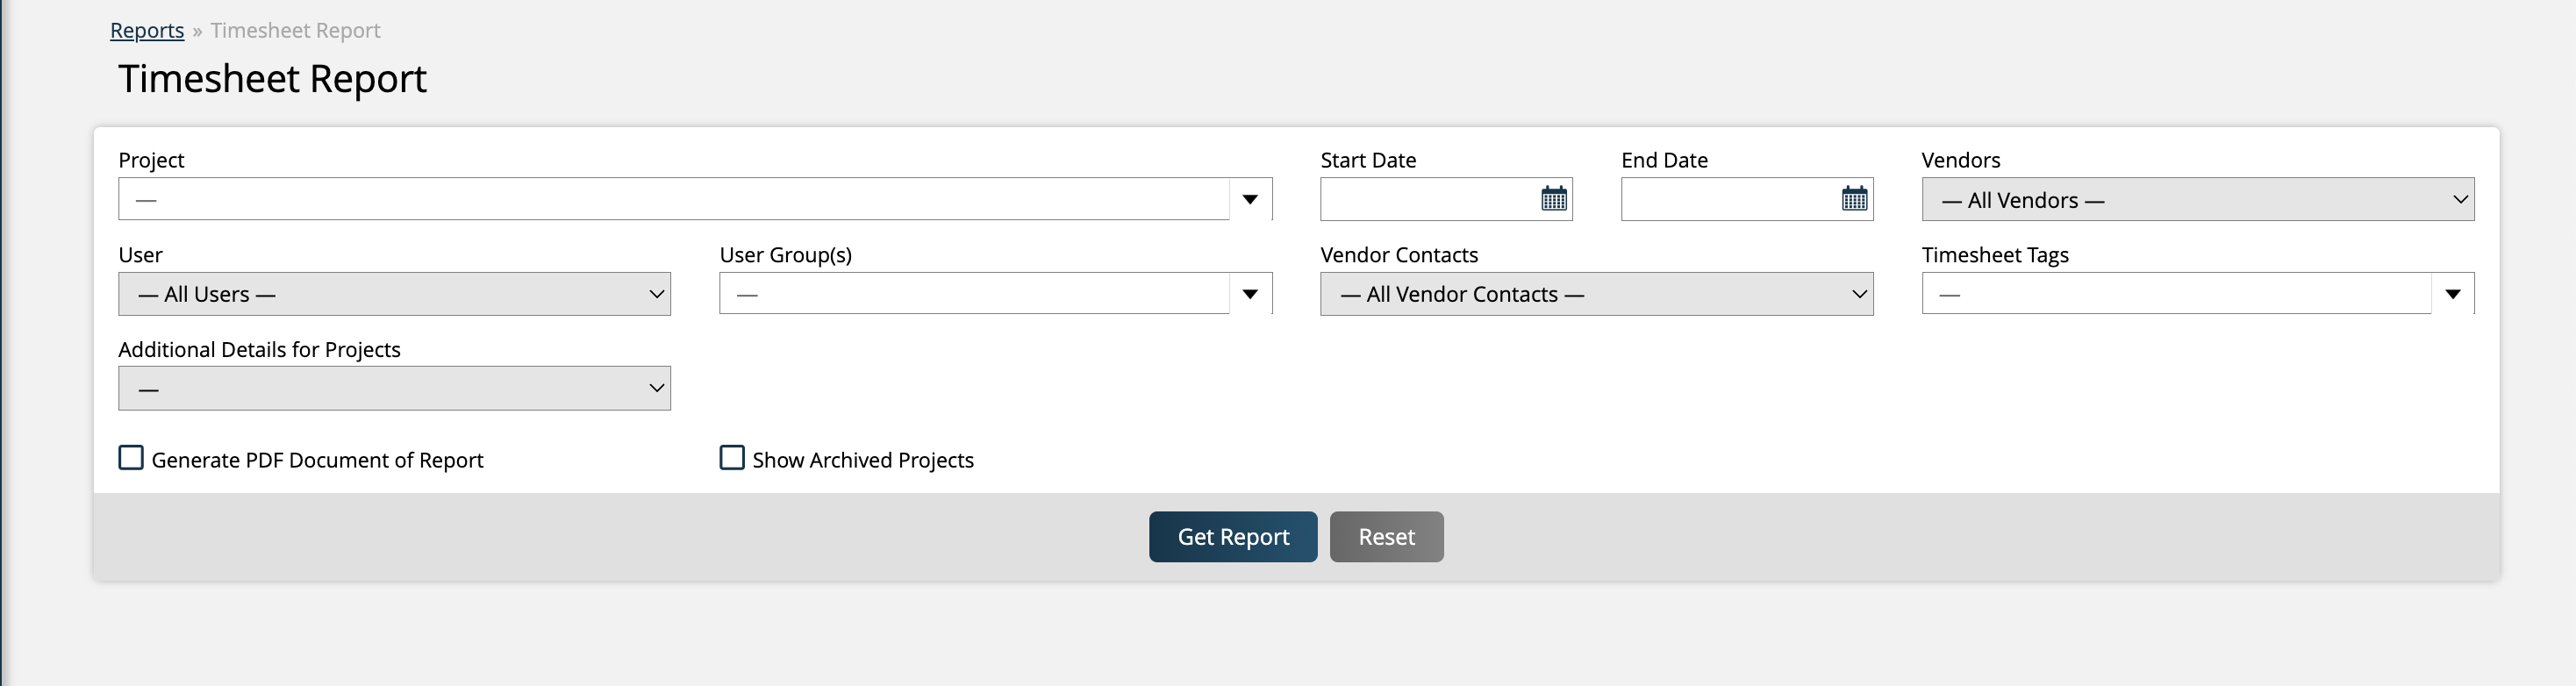Expand the Timesheet Tags dropdown arrow

[2453, 294]
